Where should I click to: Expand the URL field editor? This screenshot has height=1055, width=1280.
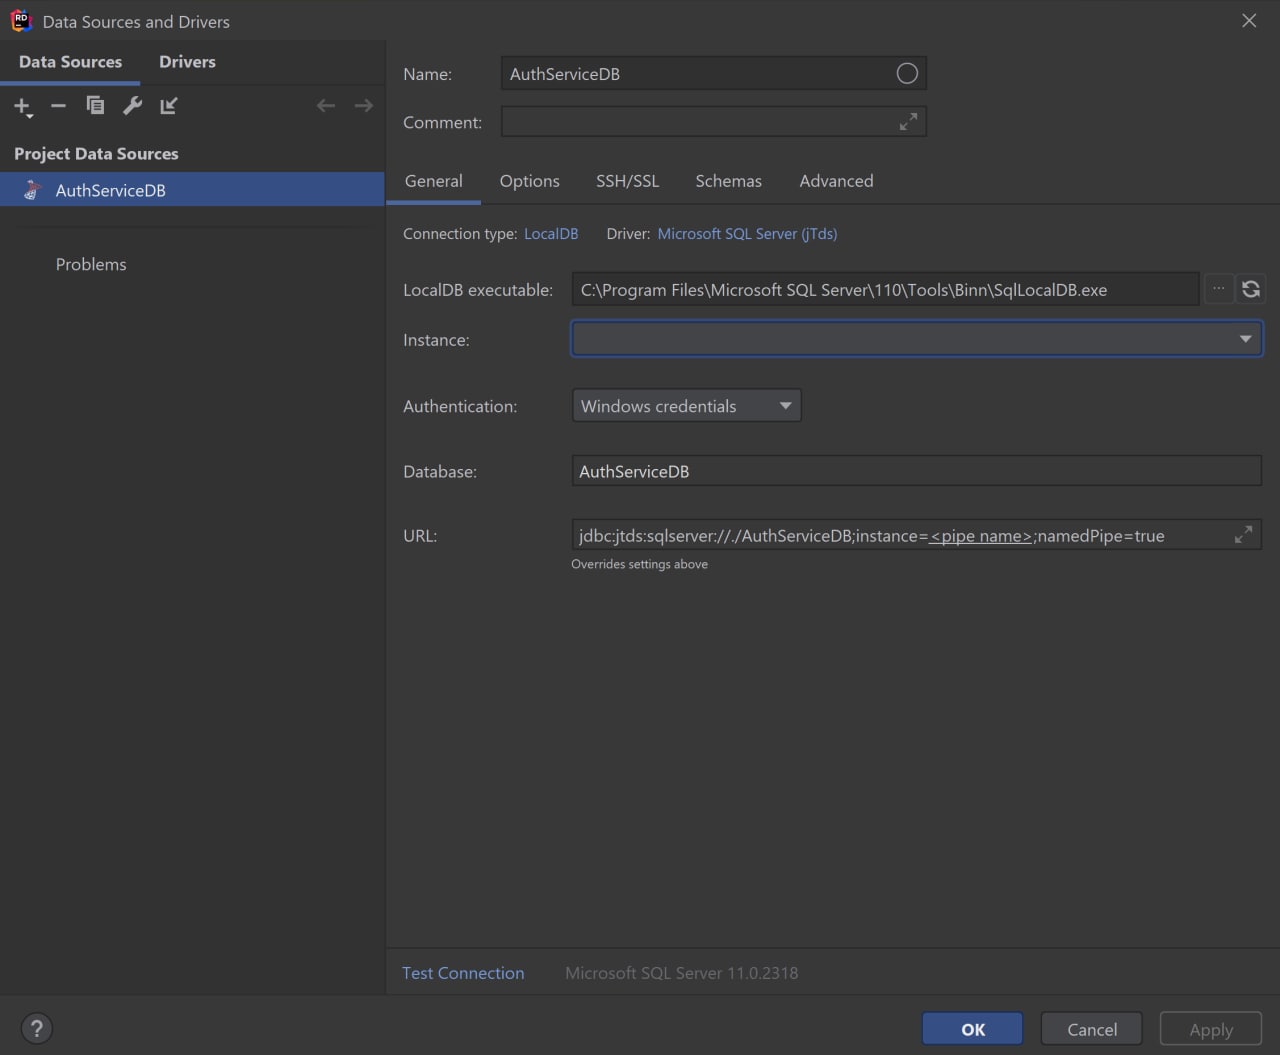click(x=1243, y=535)
